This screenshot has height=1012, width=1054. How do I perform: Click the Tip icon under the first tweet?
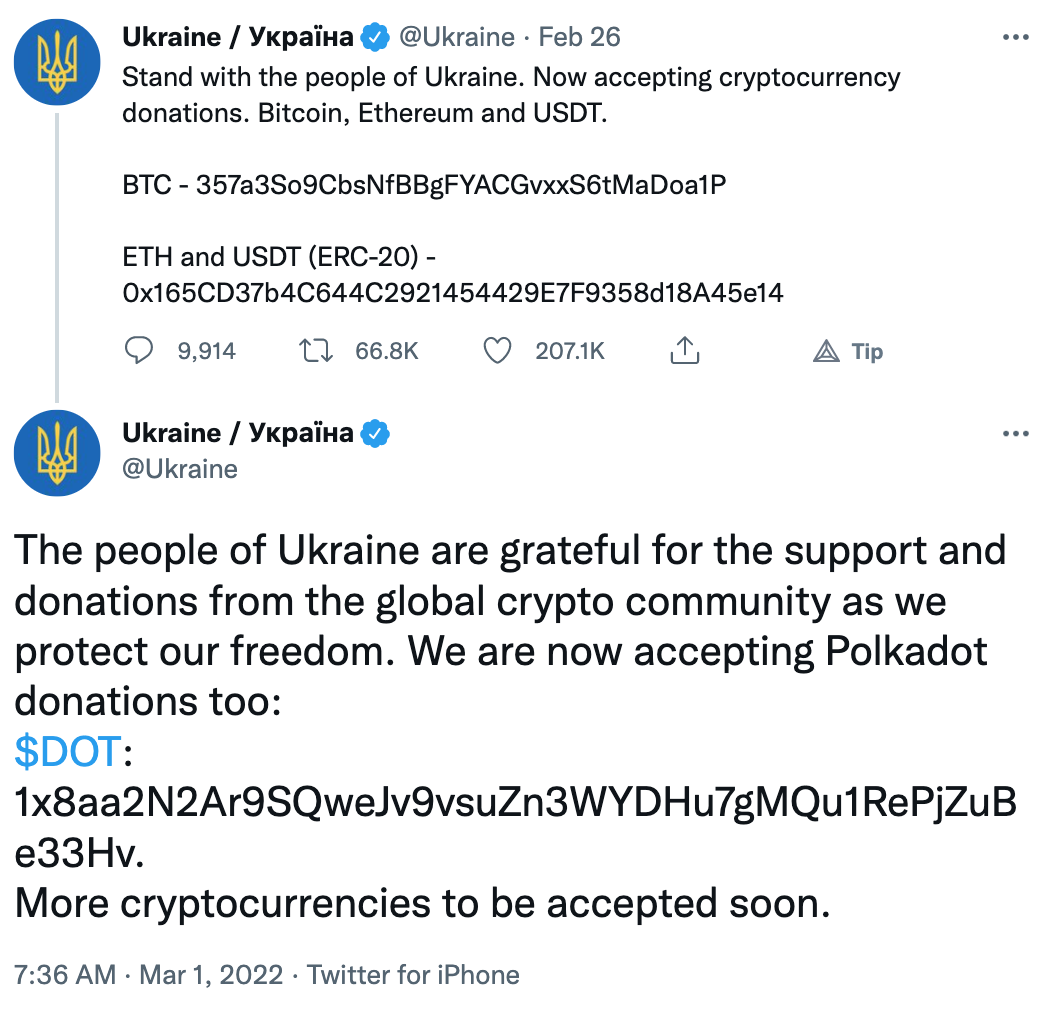click(x=828, y=351)
